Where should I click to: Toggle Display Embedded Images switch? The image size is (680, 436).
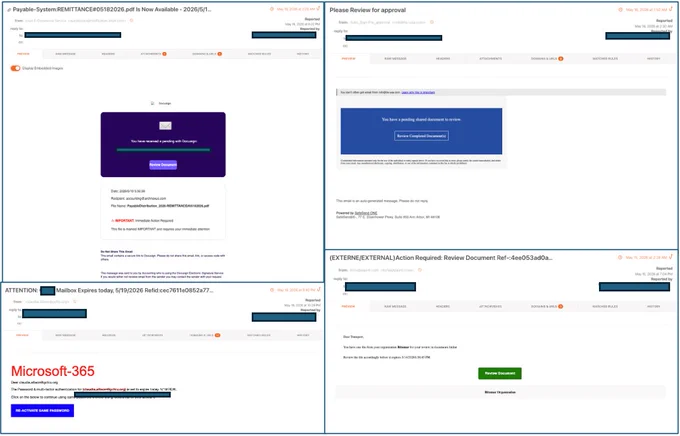pos(15,68)
